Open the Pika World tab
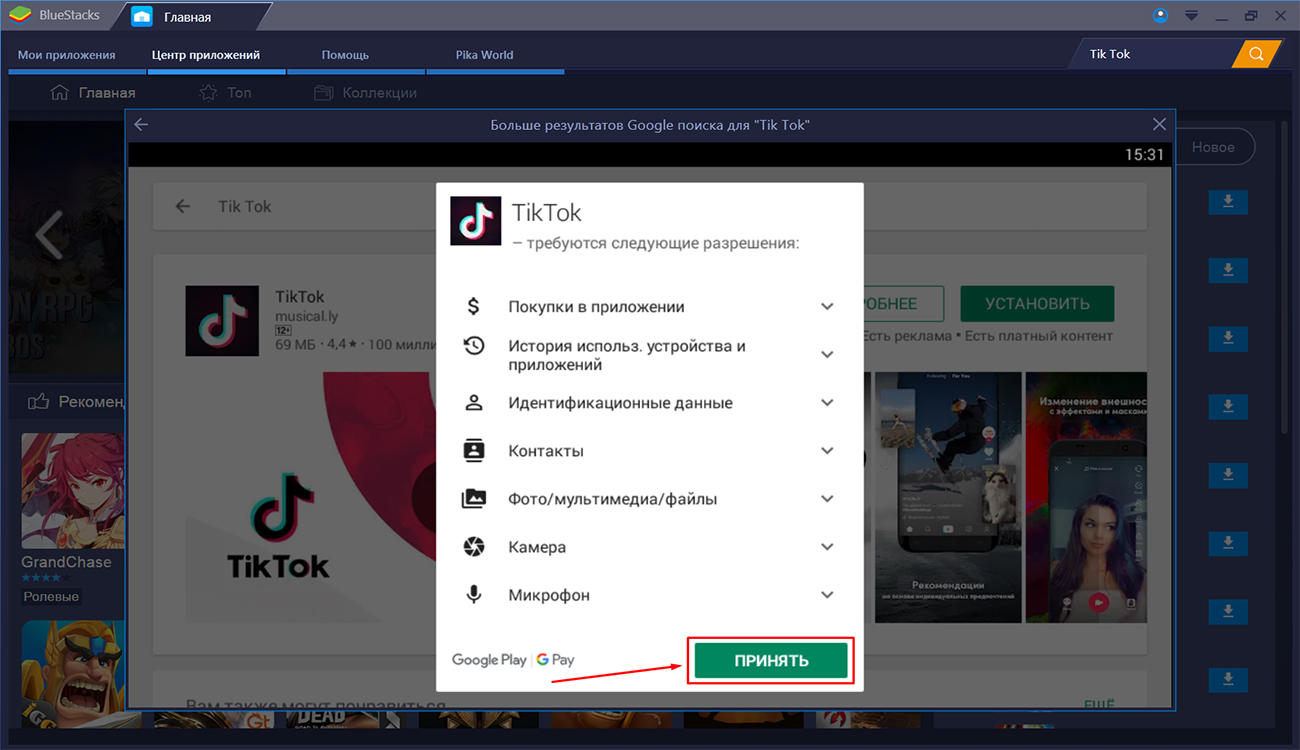1300x750 pixels. coord(484,55)
